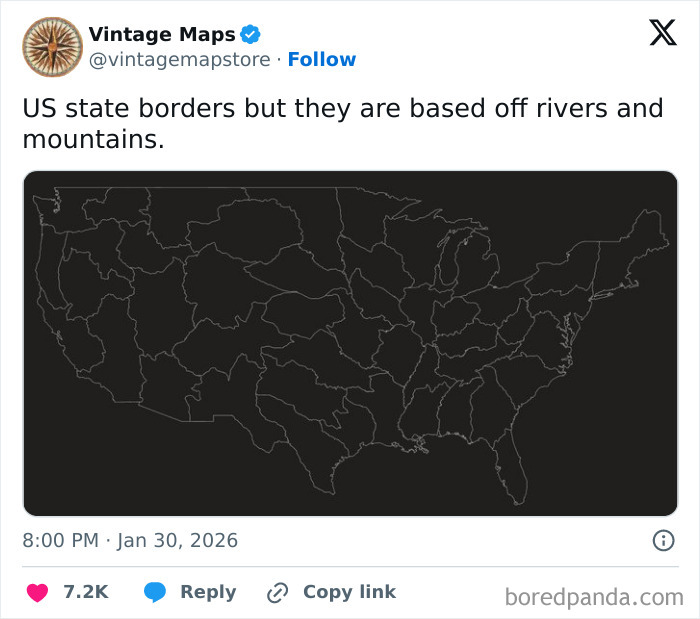700x619 pixels.
Task: Like the tweet with heart icon
Action: point(37,592)
